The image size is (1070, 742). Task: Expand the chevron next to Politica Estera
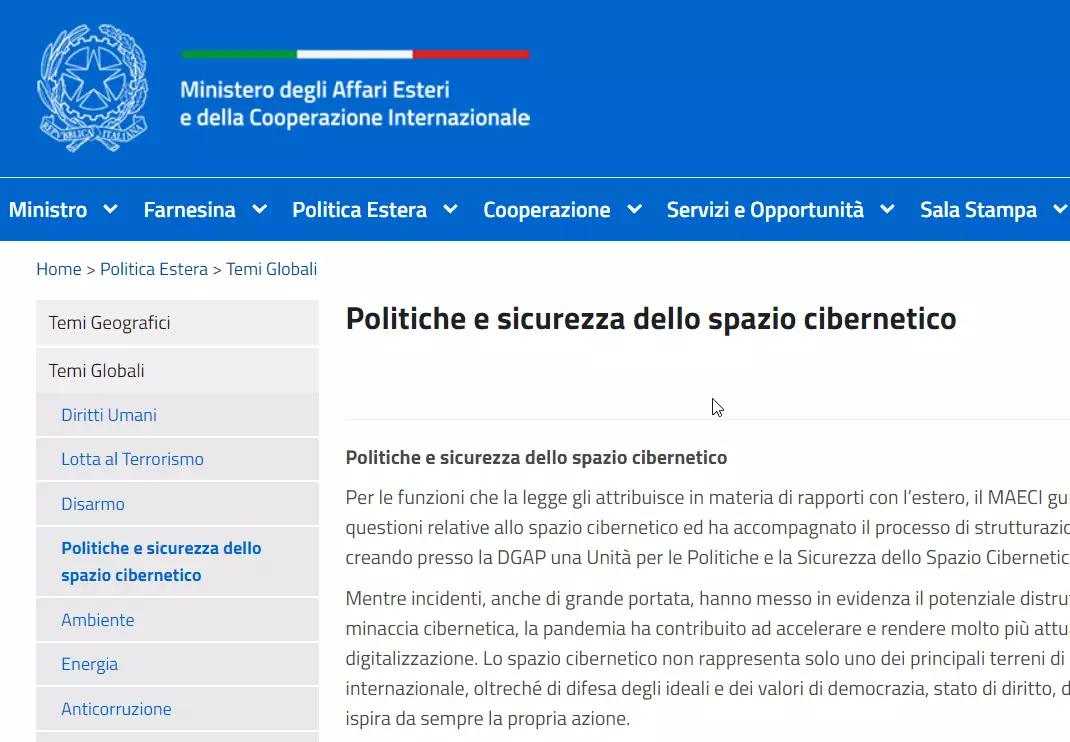tap(451, 210)
